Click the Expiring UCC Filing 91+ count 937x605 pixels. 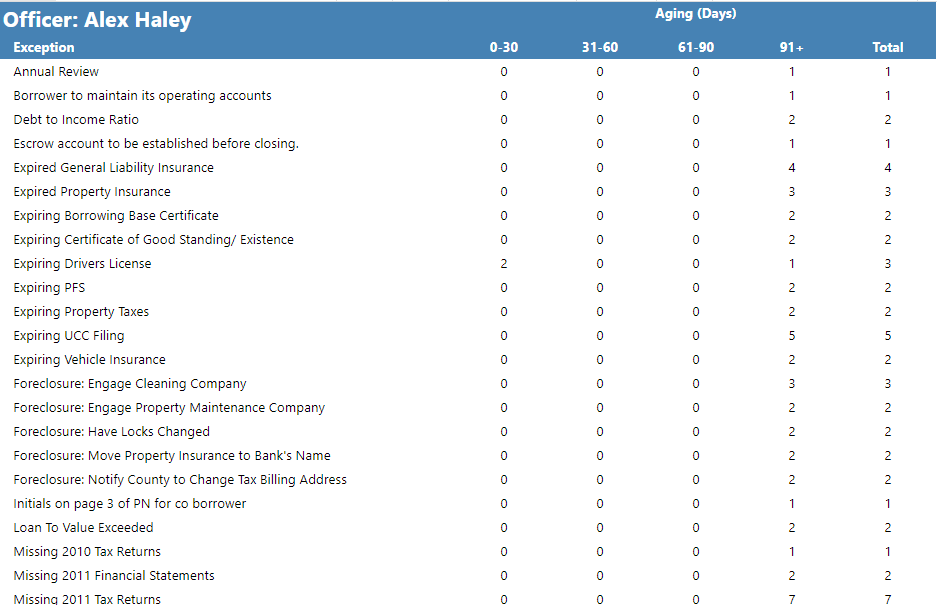tap(792, 336)
